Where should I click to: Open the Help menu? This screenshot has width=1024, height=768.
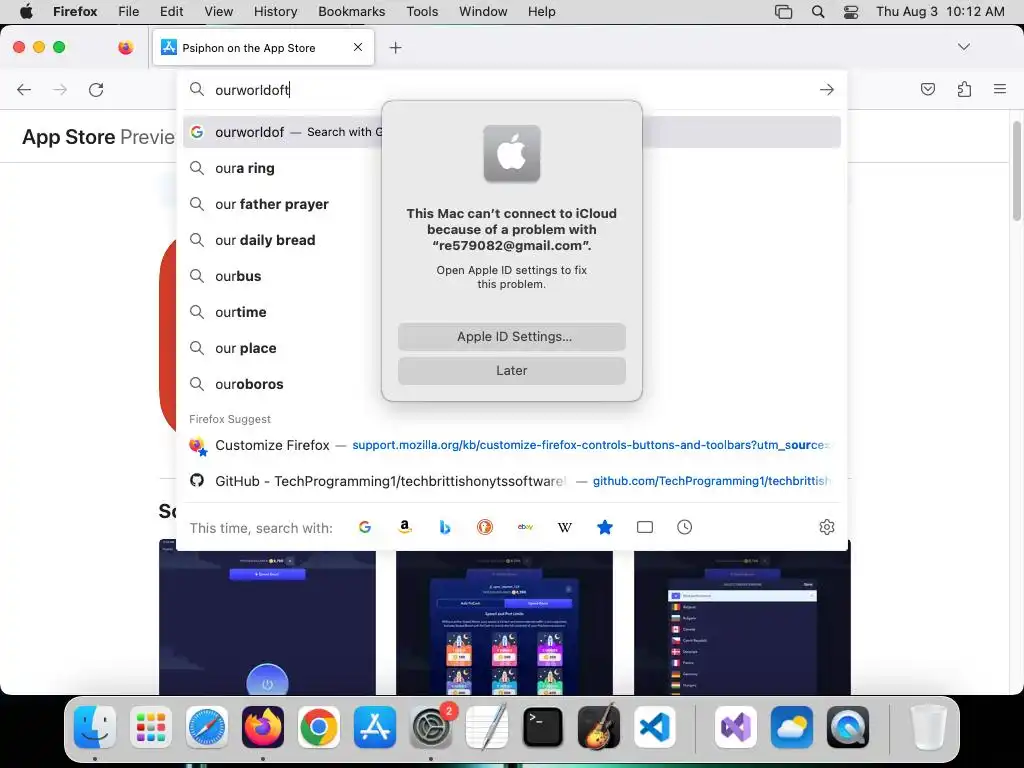pos(541,11)
